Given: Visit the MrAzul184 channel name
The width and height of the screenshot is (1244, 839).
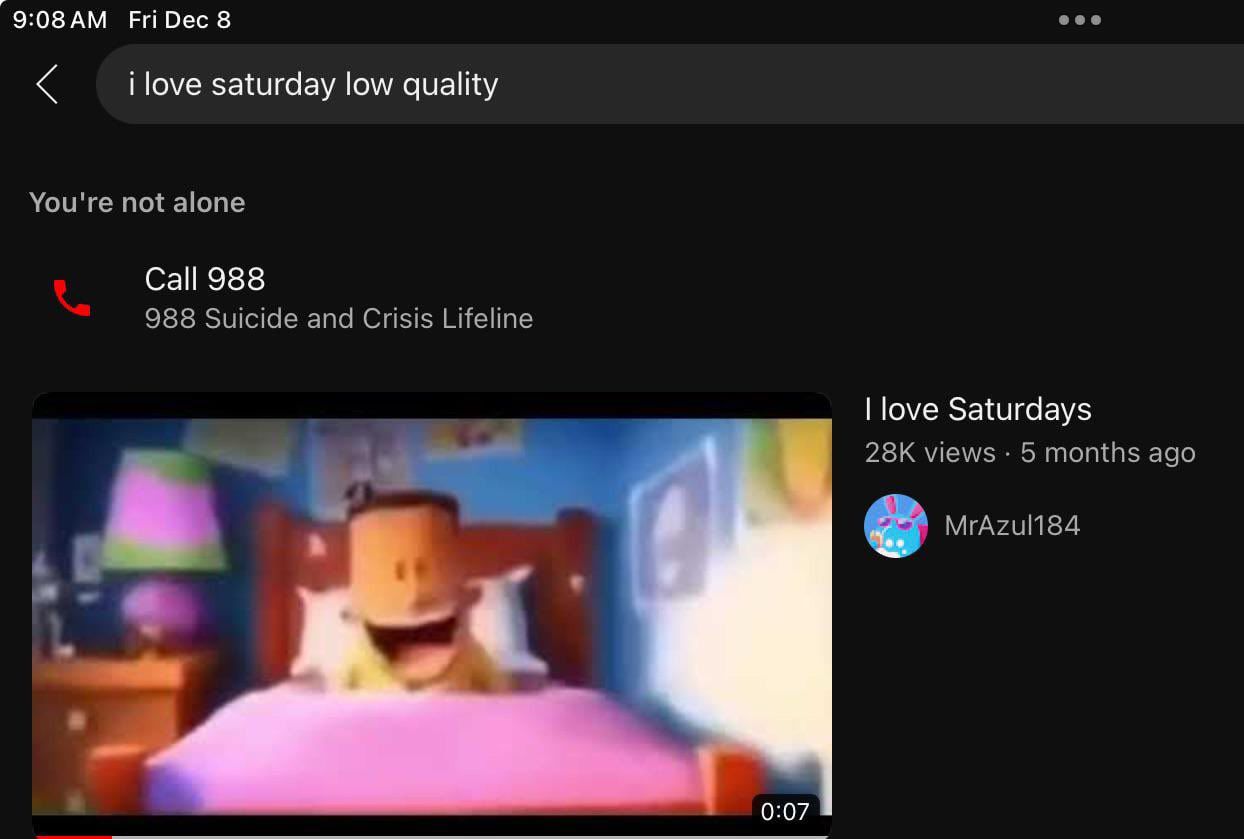Looking at the screenshot, I should click(x=1012, y=526).
